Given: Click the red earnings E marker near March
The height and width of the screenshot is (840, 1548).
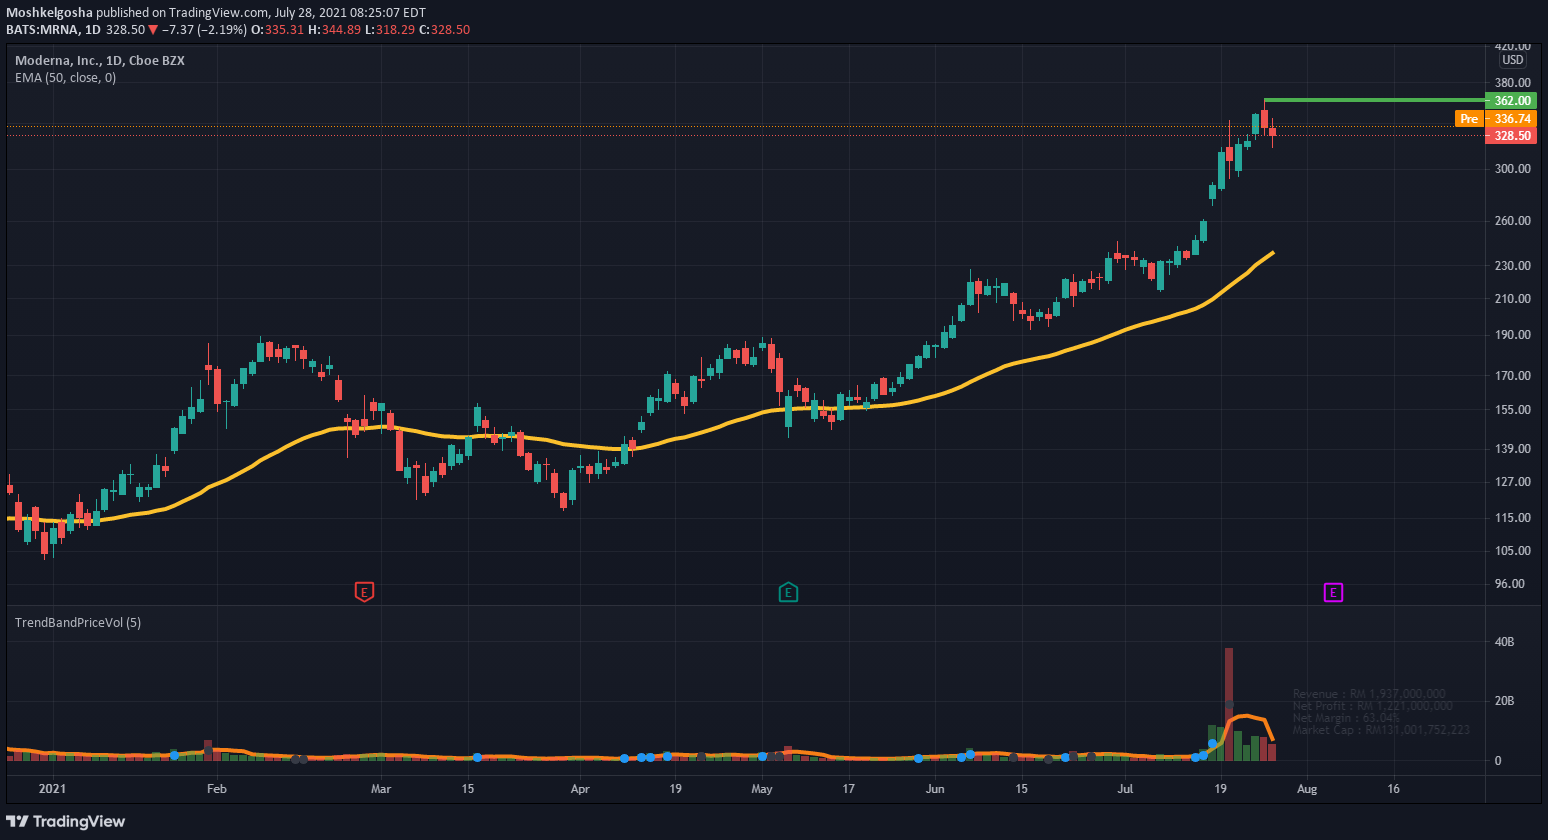Looking at the screenshot, I should tap(364, 592).
